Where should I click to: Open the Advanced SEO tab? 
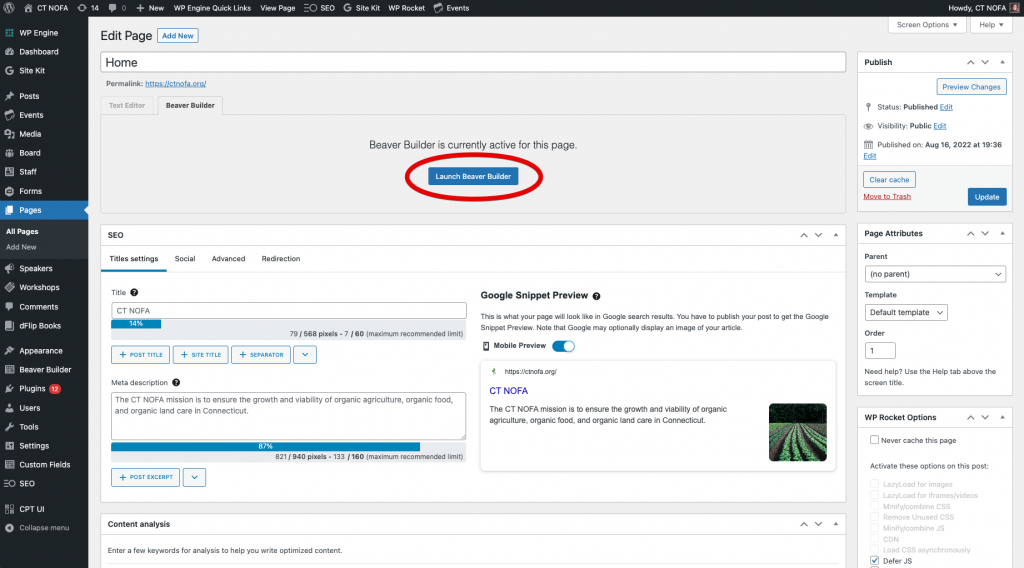(229, 259)
